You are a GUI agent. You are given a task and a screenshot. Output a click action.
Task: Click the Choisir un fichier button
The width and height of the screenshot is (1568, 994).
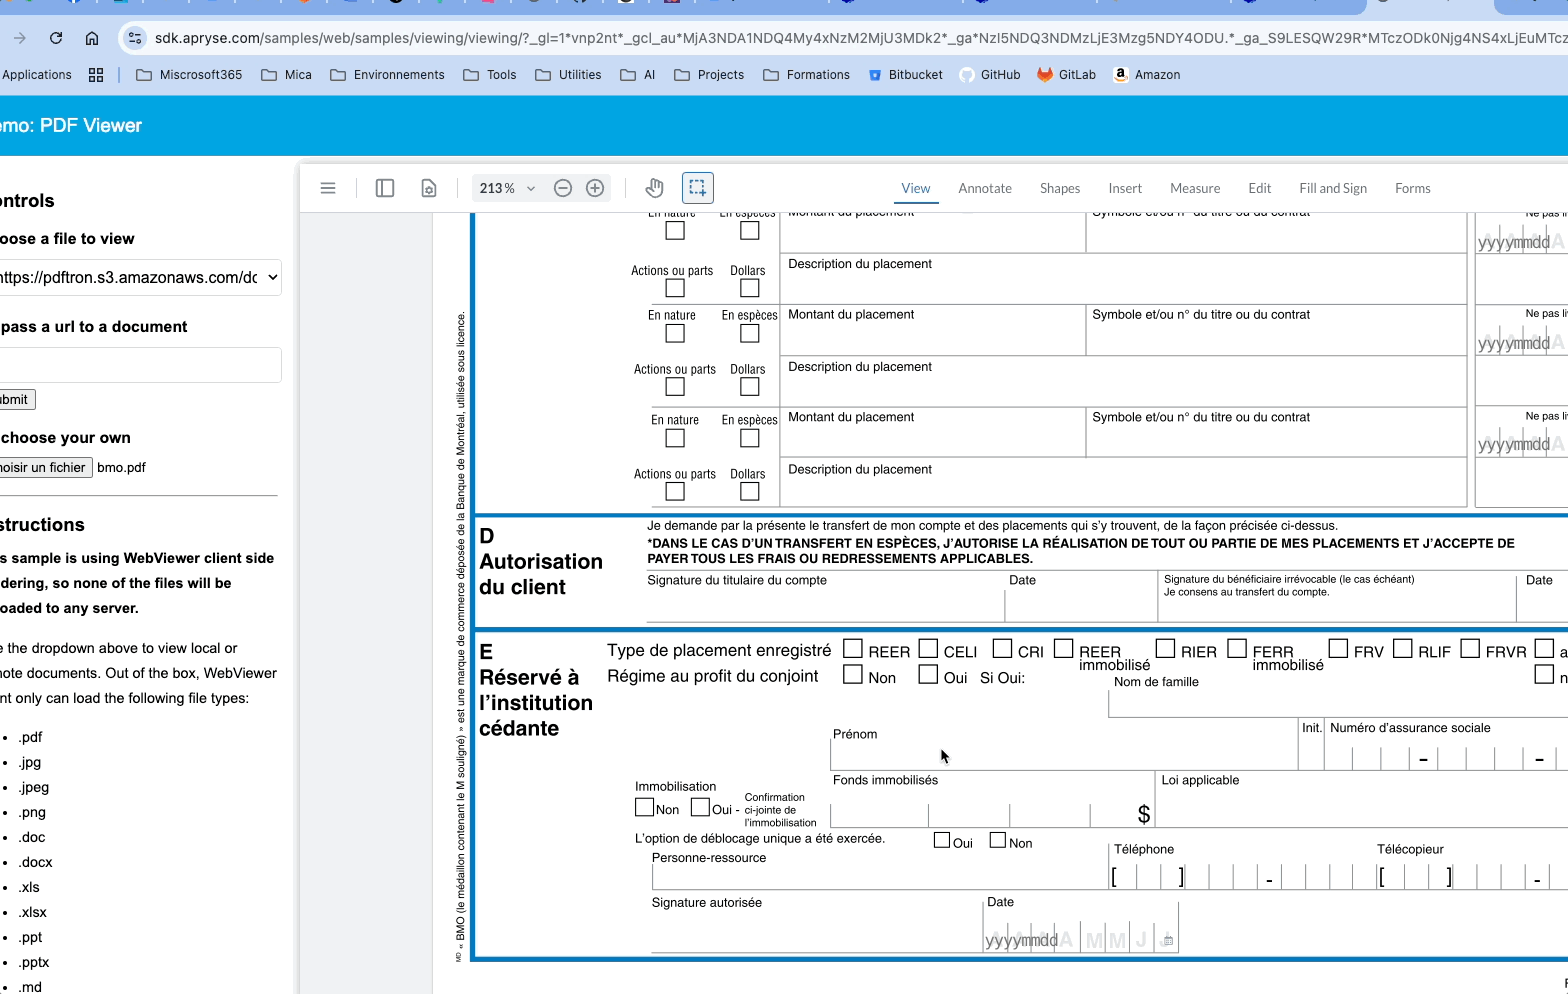point(46,467)
